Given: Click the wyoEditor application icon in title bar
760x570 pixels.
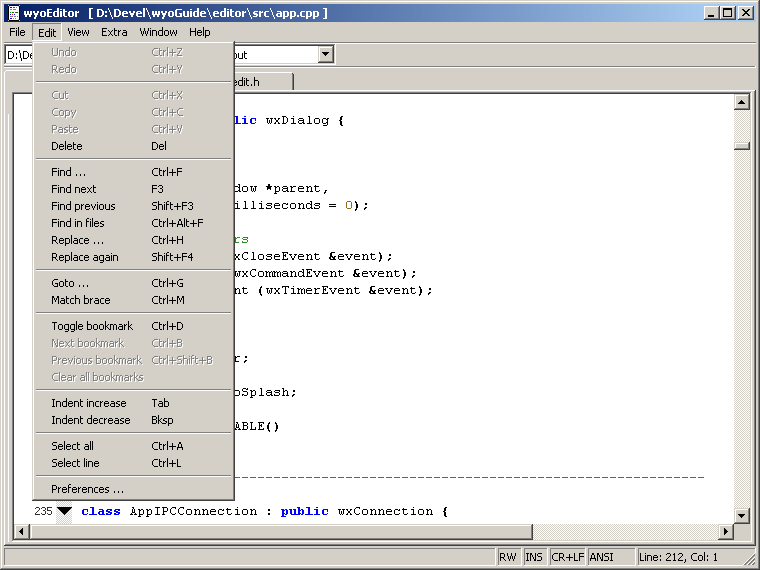Looking at the screenshot, I should pyautogui.click(x=12, y=13).
